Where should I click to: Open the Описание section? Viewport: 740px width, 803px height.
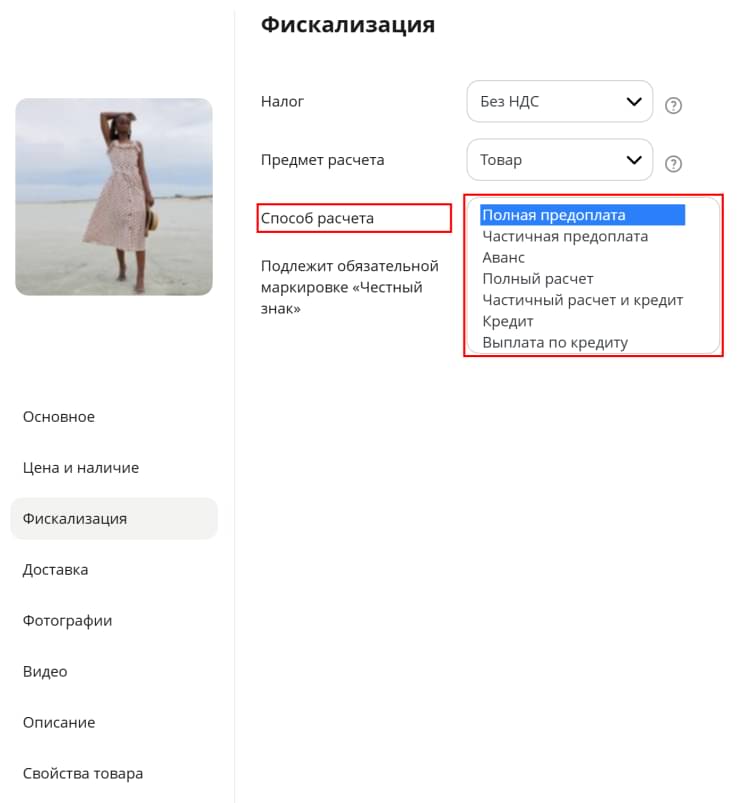click(59, 723)
